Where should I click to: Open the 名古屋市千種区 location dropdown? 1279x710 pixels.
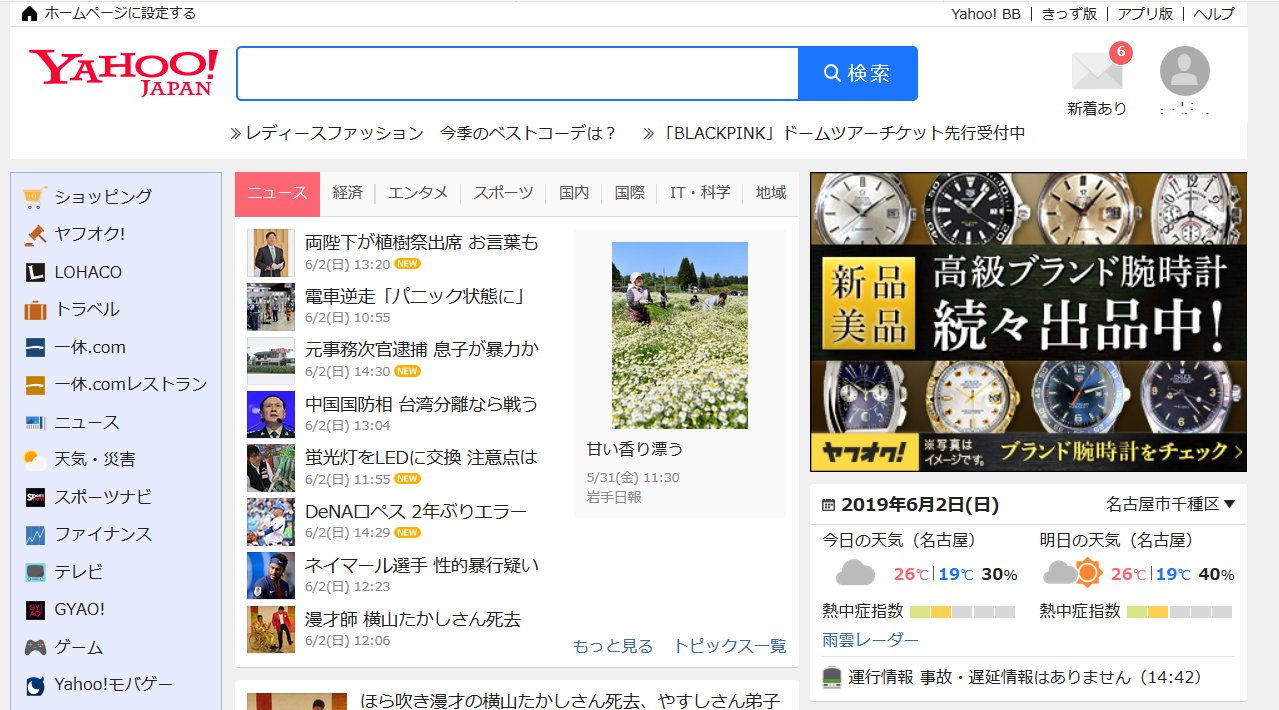pyautogui.click(x=1170, y=505)
